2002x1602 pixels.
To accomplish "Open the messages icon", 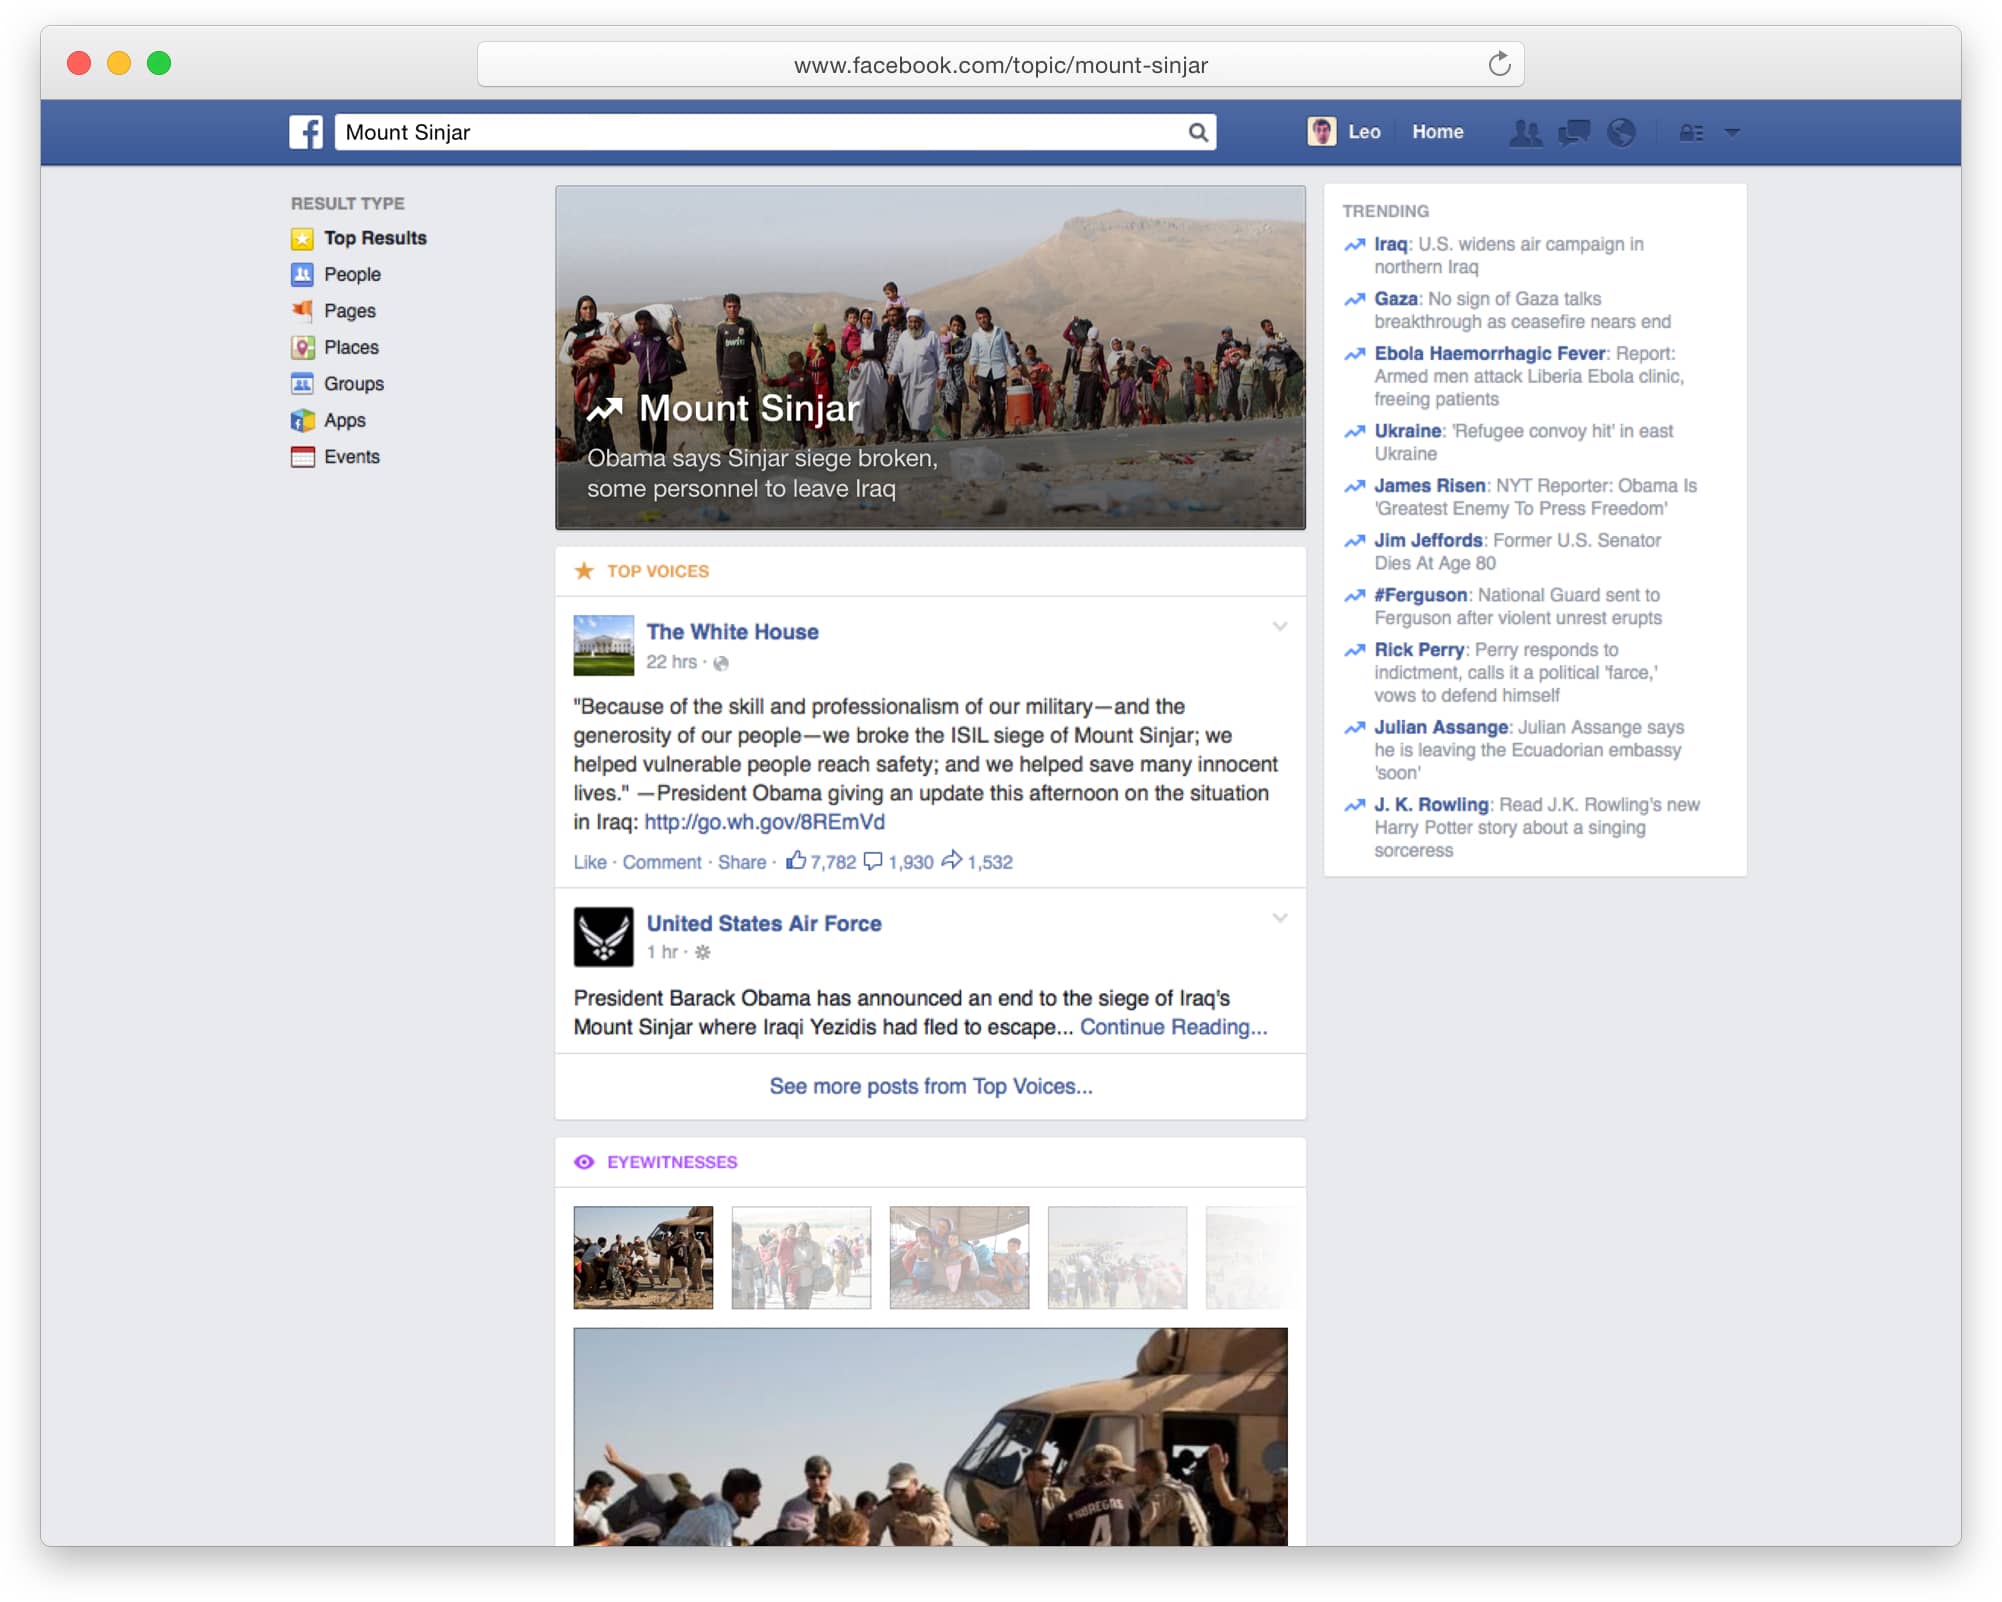I will (1574, 132).
